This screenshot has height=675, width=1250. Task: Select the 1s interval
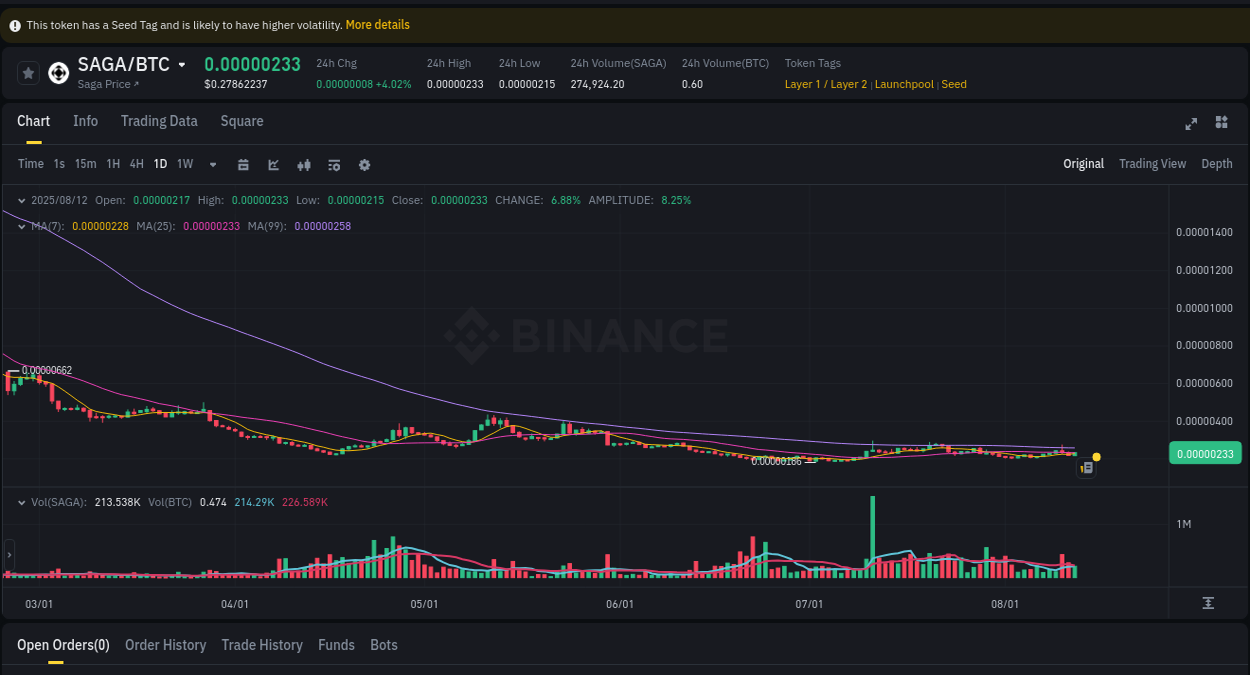[59, 164]
